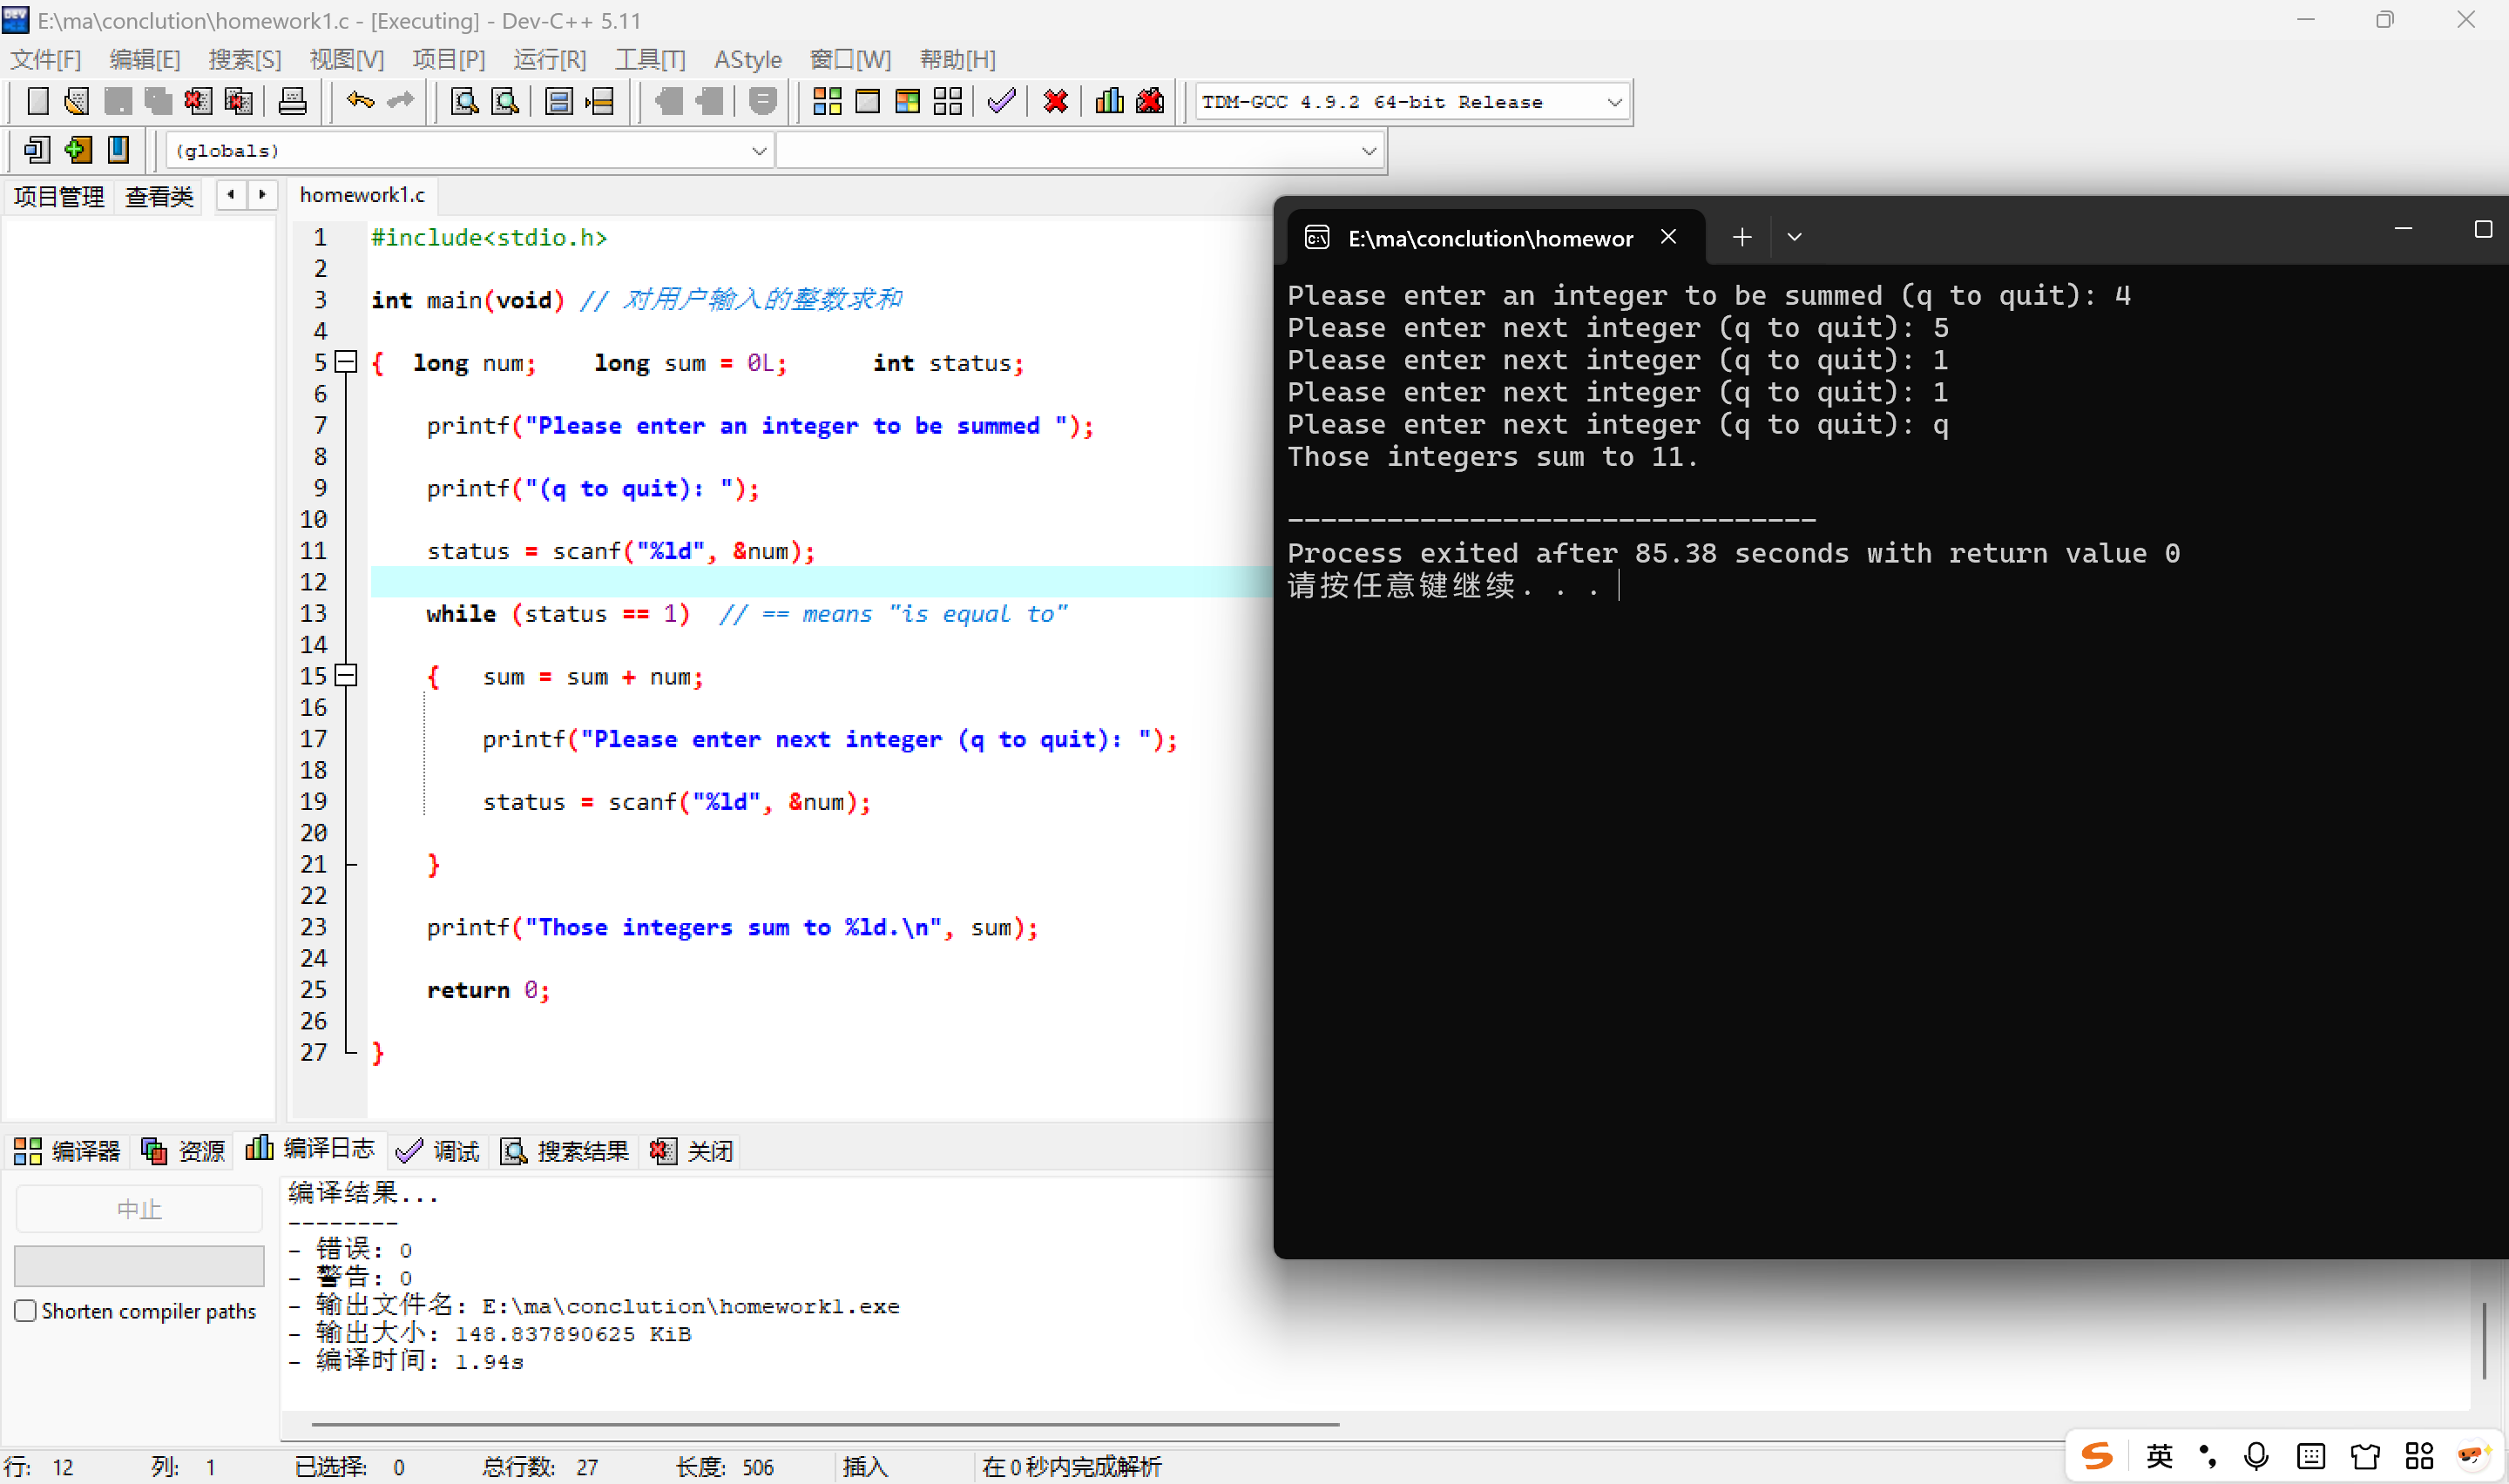Click the red X stop execution icon
This screenshot has height=1484, width=2509.
click(x=1055, y=101)
